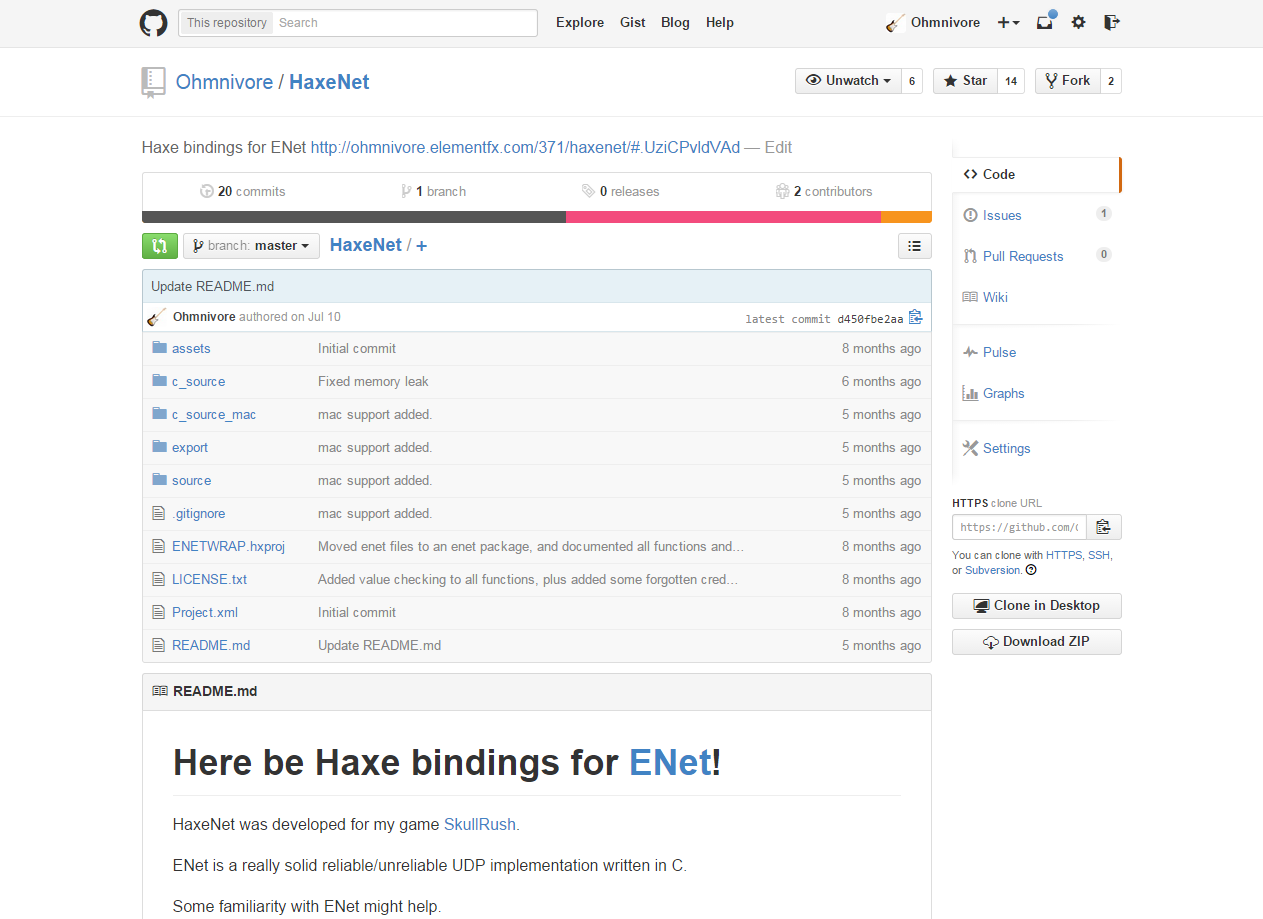Click the language breakdown color bar
The image size is (1263, 919).
click(x=537, y=217)
